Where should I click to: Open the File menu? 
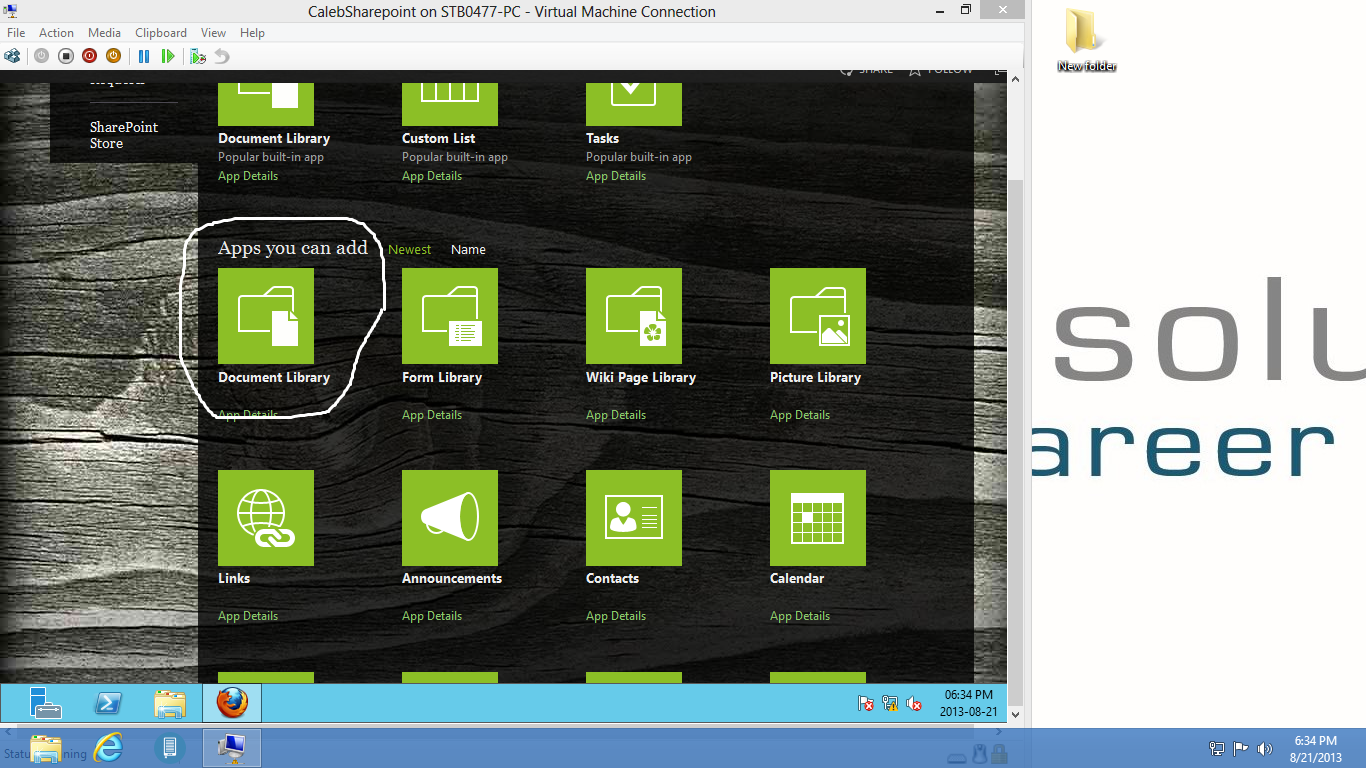(x=16, y=33)
